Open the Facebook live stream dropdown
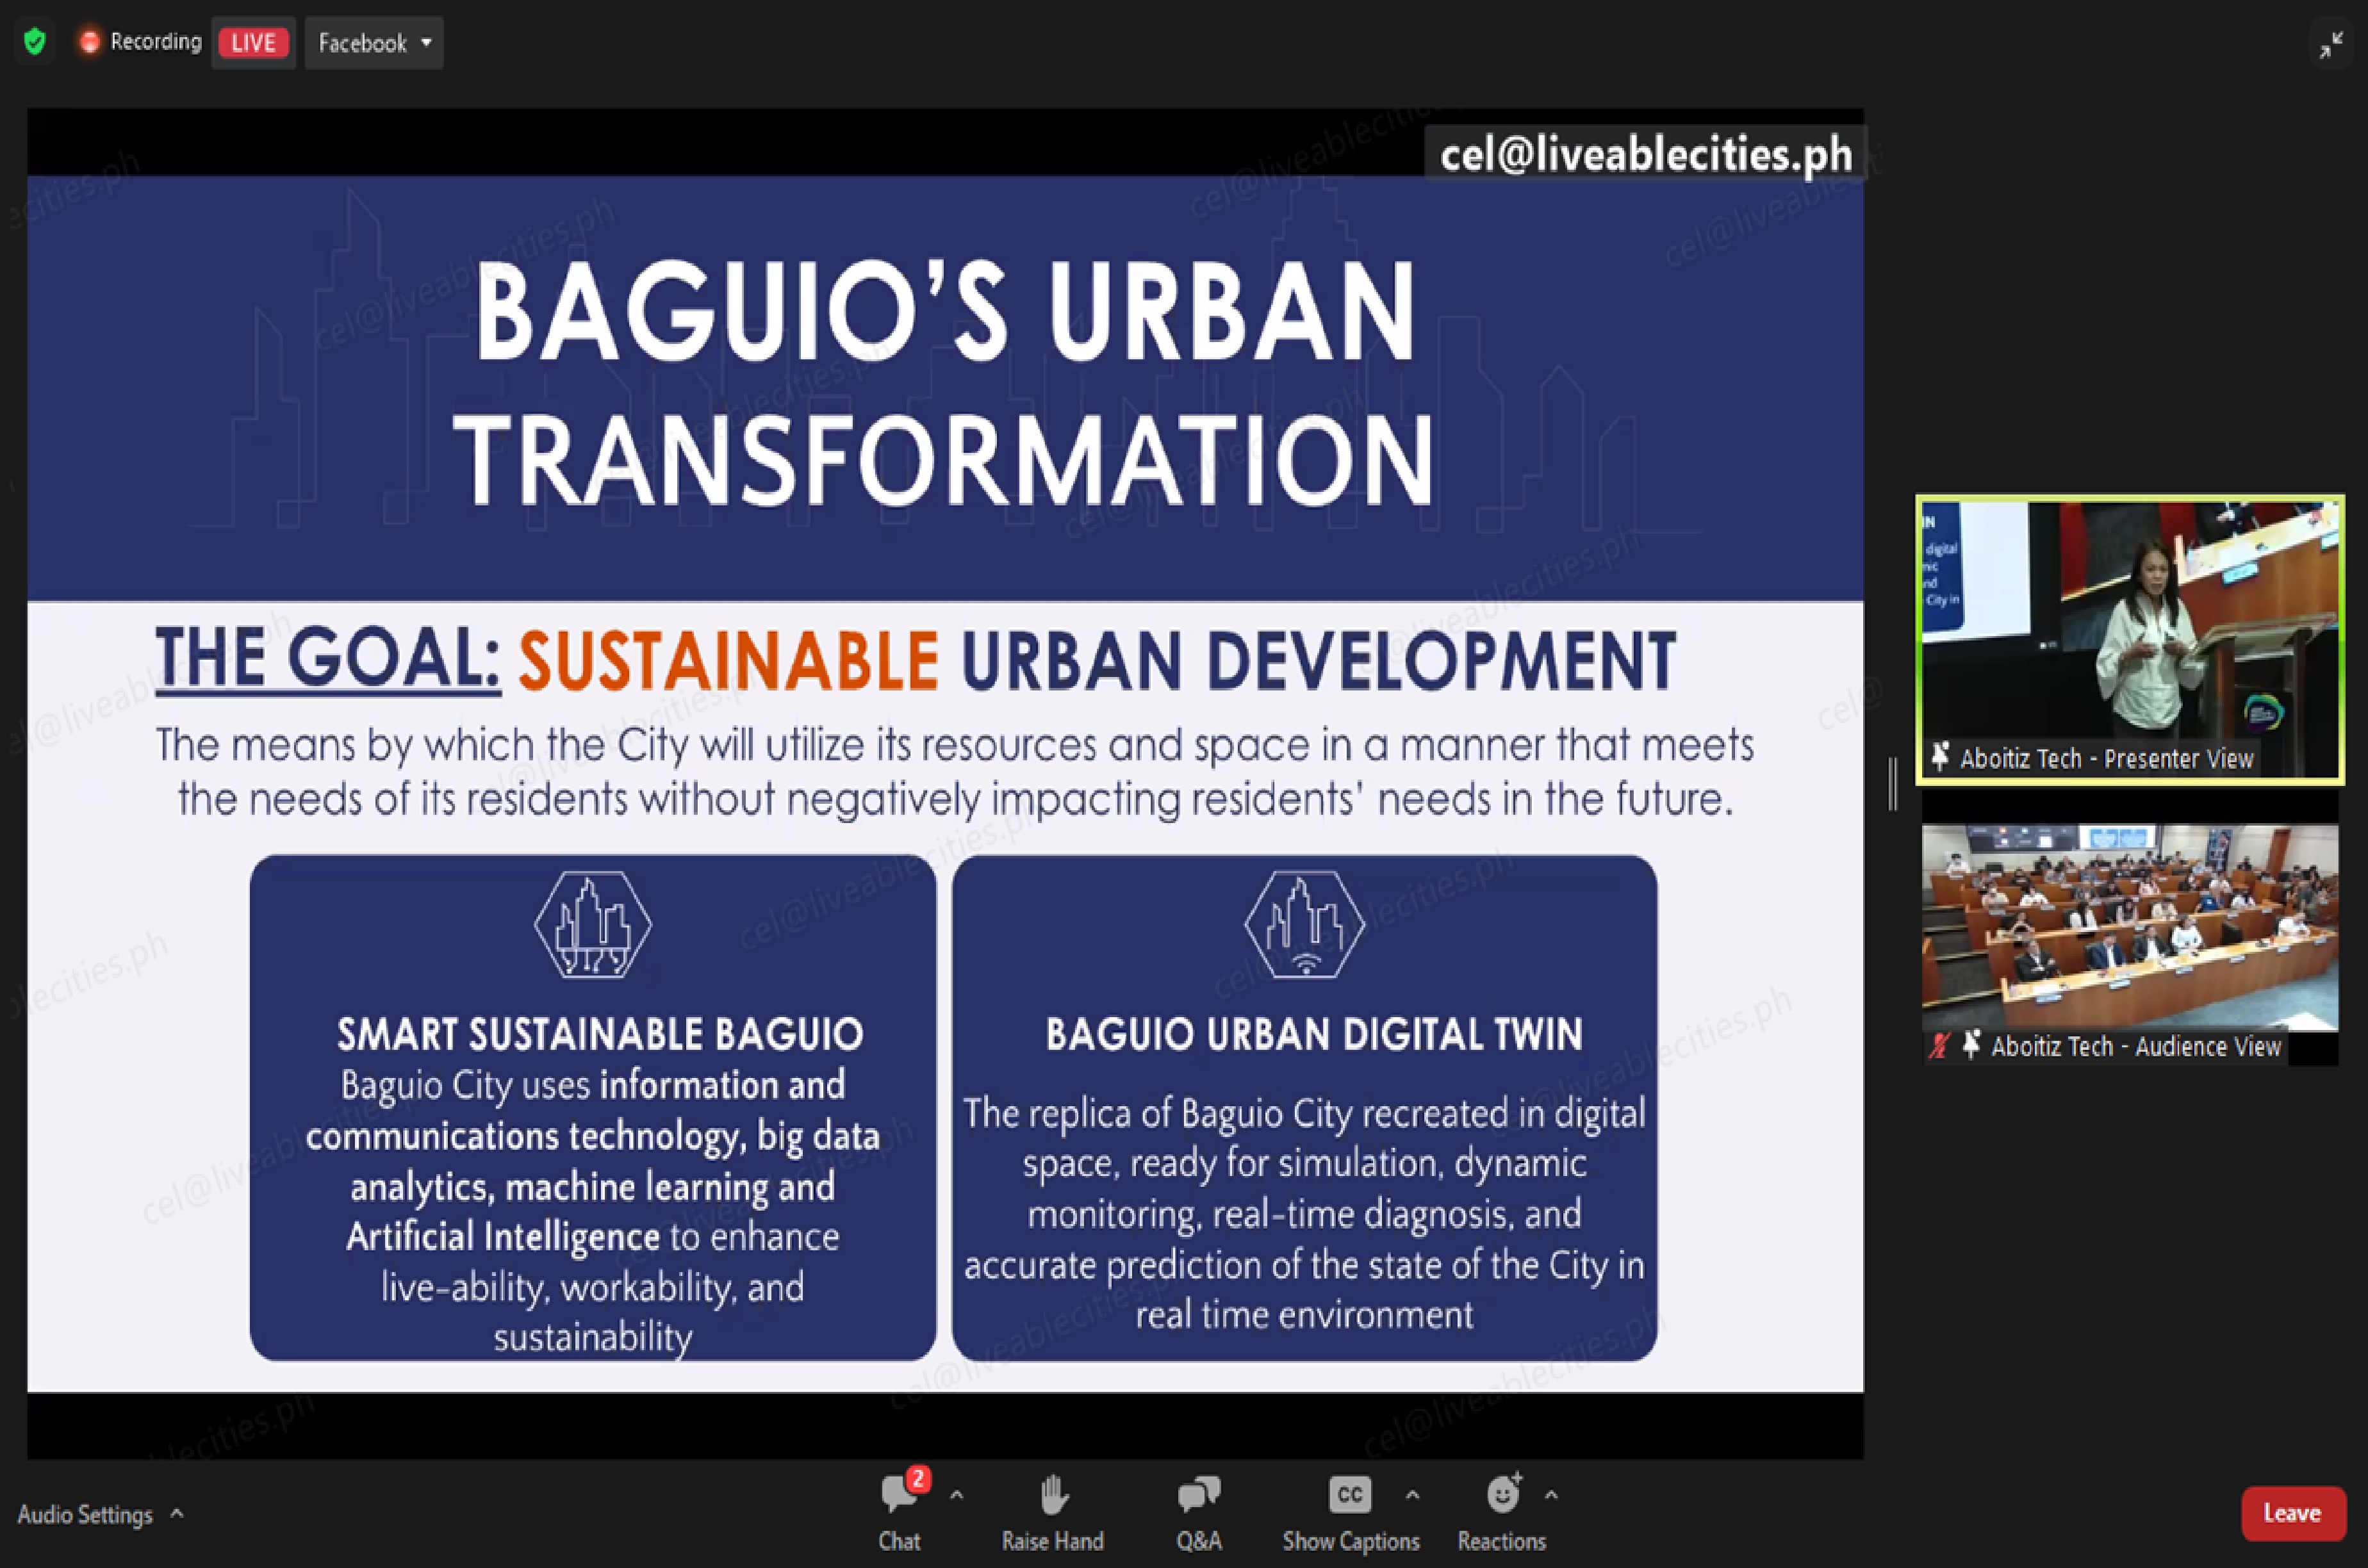Viewport: 2368px width, 1568px height. [374, 43]
